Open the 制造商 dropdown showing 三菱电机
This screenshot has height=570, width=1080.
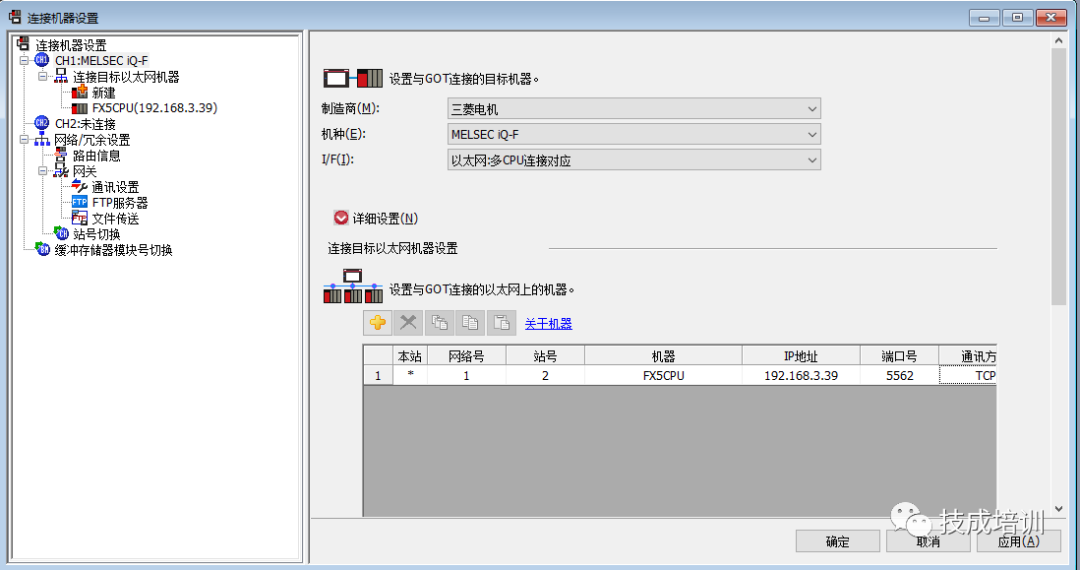click(634, 109)
